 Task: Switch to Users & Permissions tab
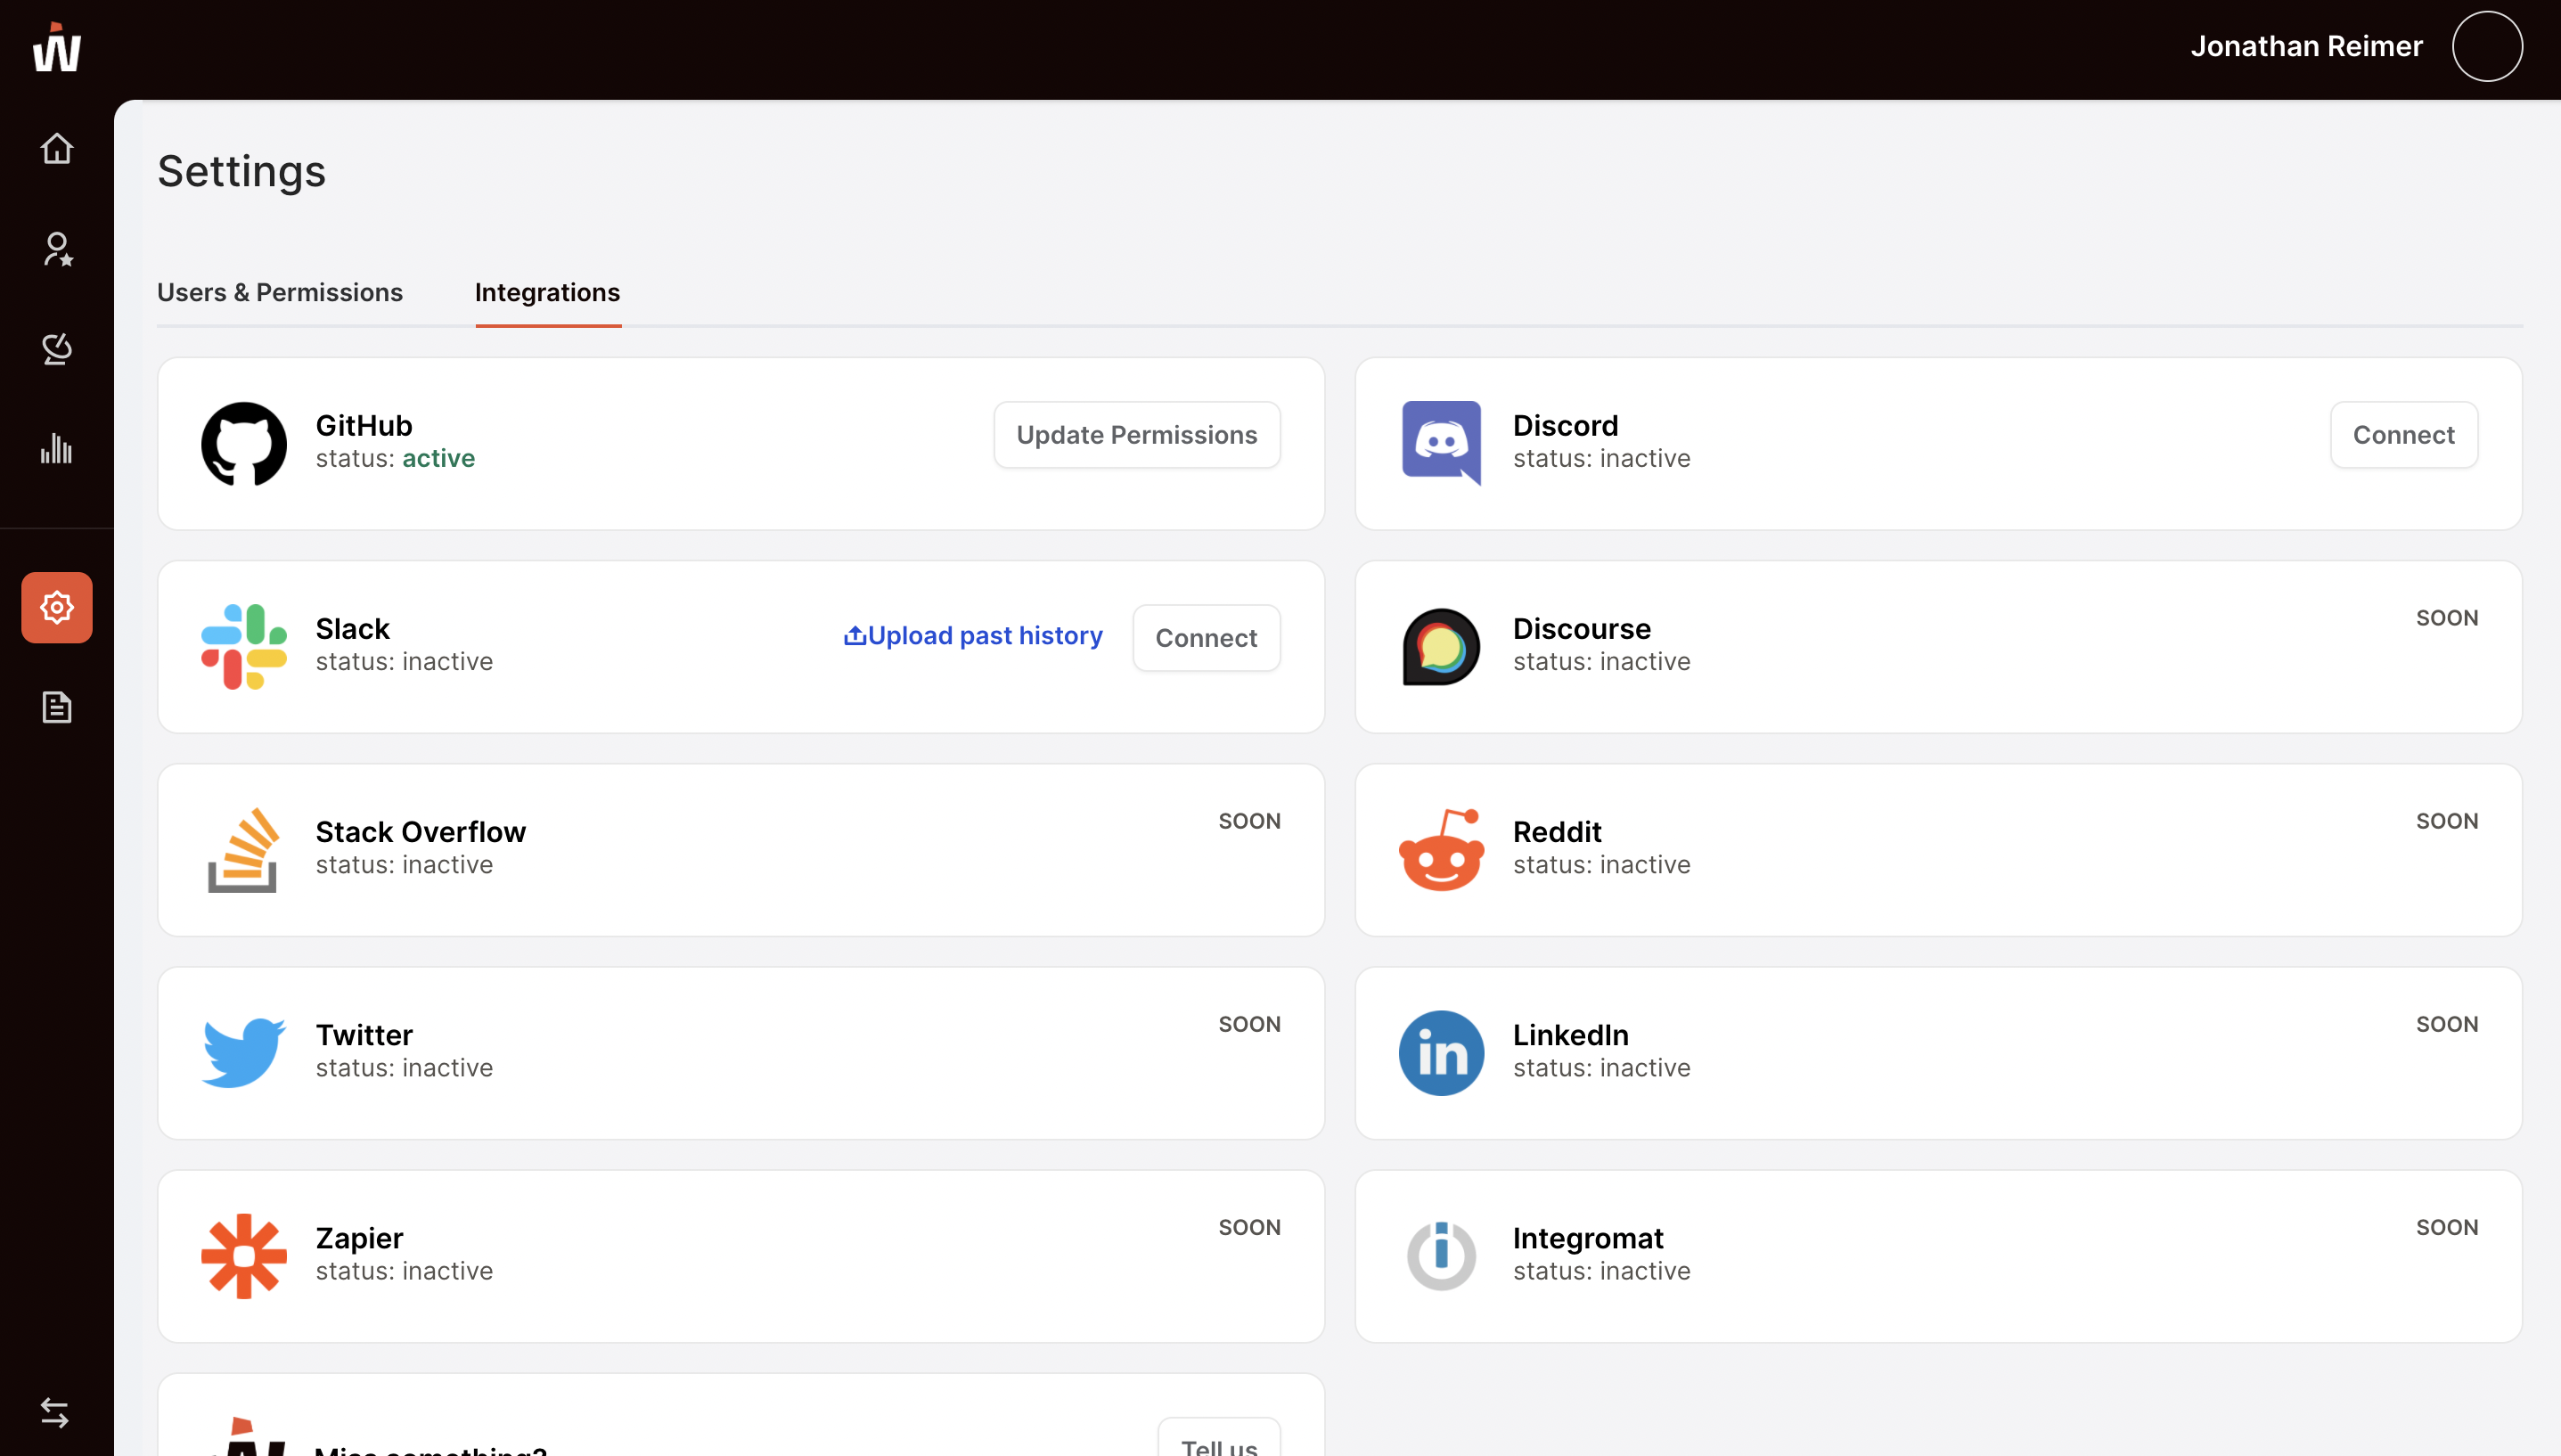coord(279,292)
